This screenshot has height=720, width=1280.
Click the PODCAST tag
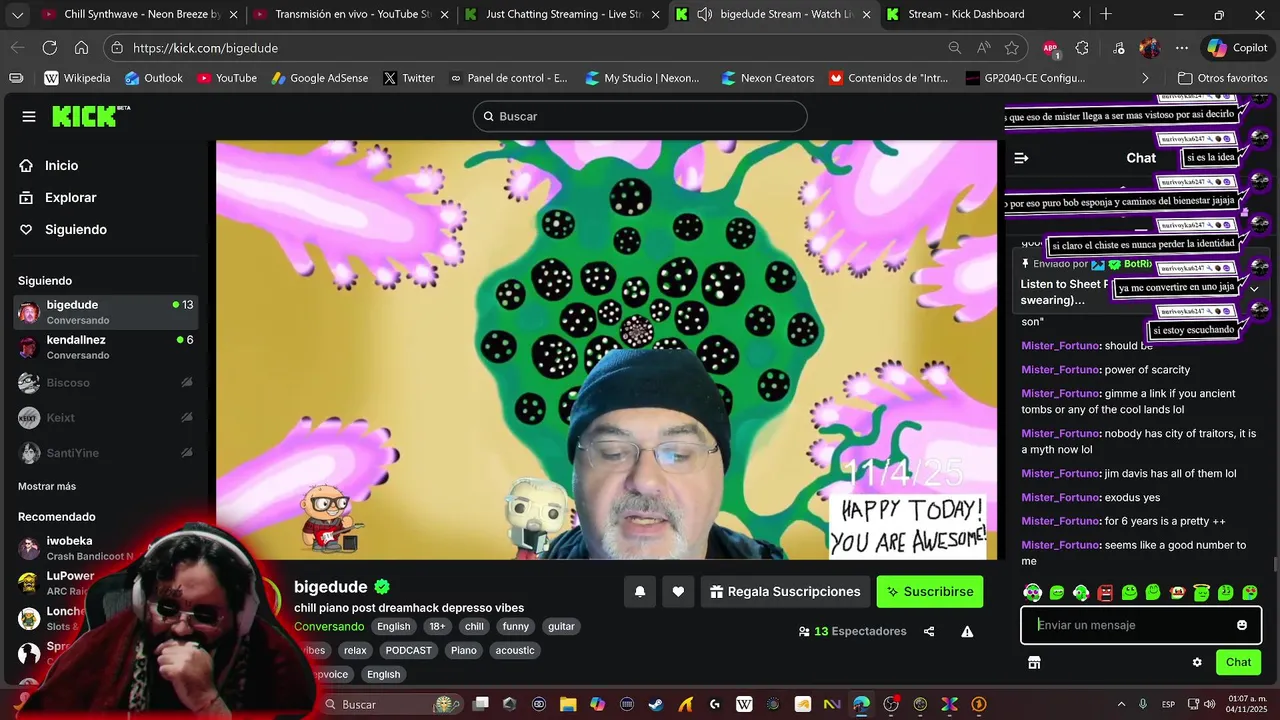click(x=409, y=650)
